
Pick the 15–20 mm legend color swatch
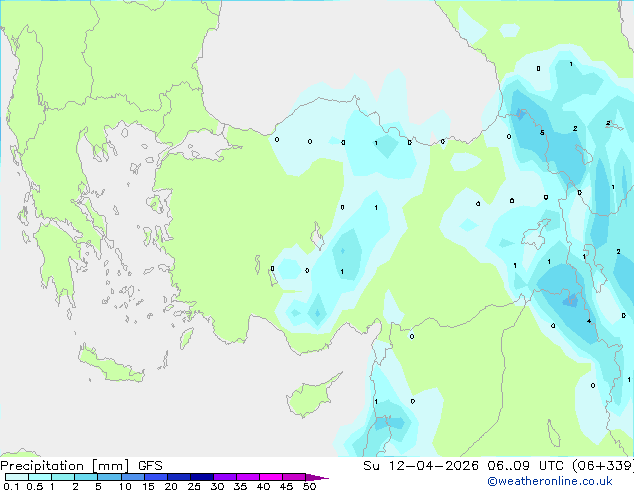coord(155,477)
